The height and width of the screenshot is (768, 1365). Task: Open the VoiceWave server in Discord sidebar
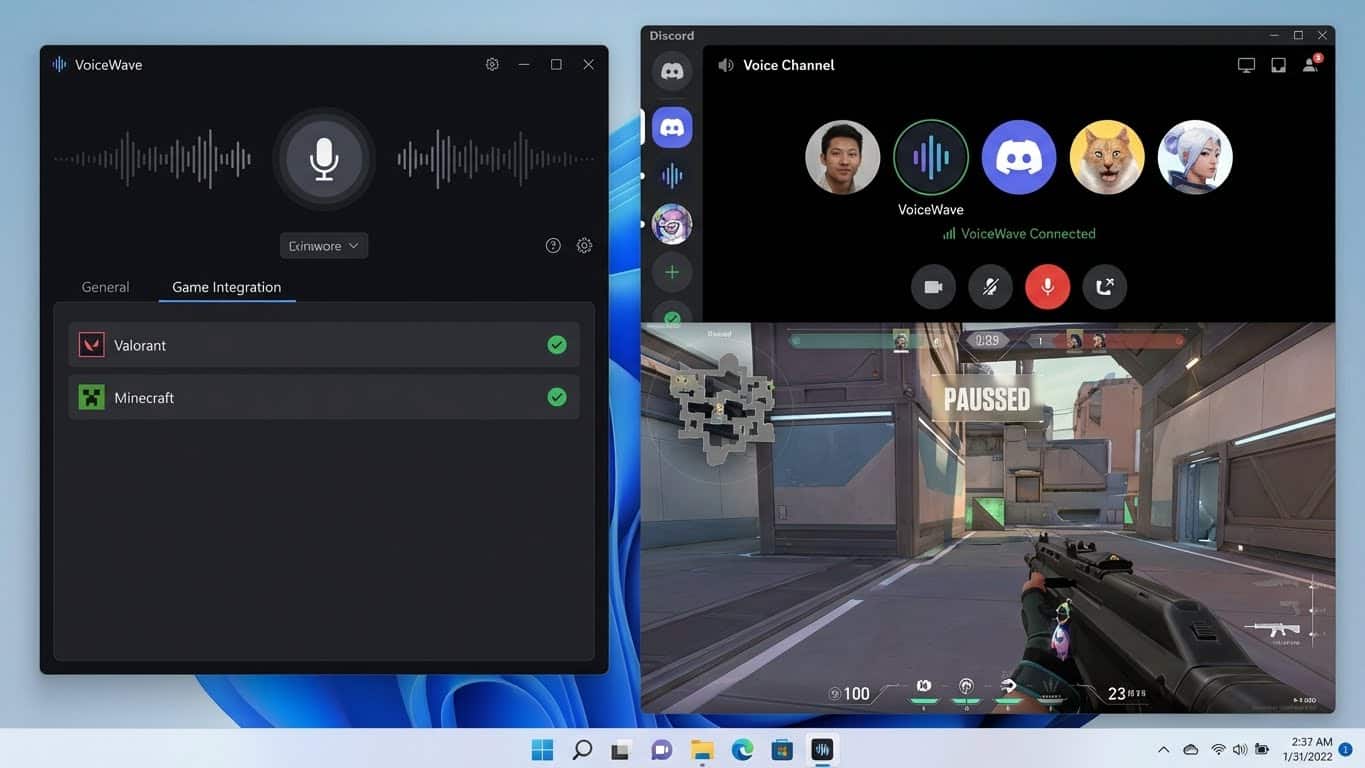[x=672, y=176]
